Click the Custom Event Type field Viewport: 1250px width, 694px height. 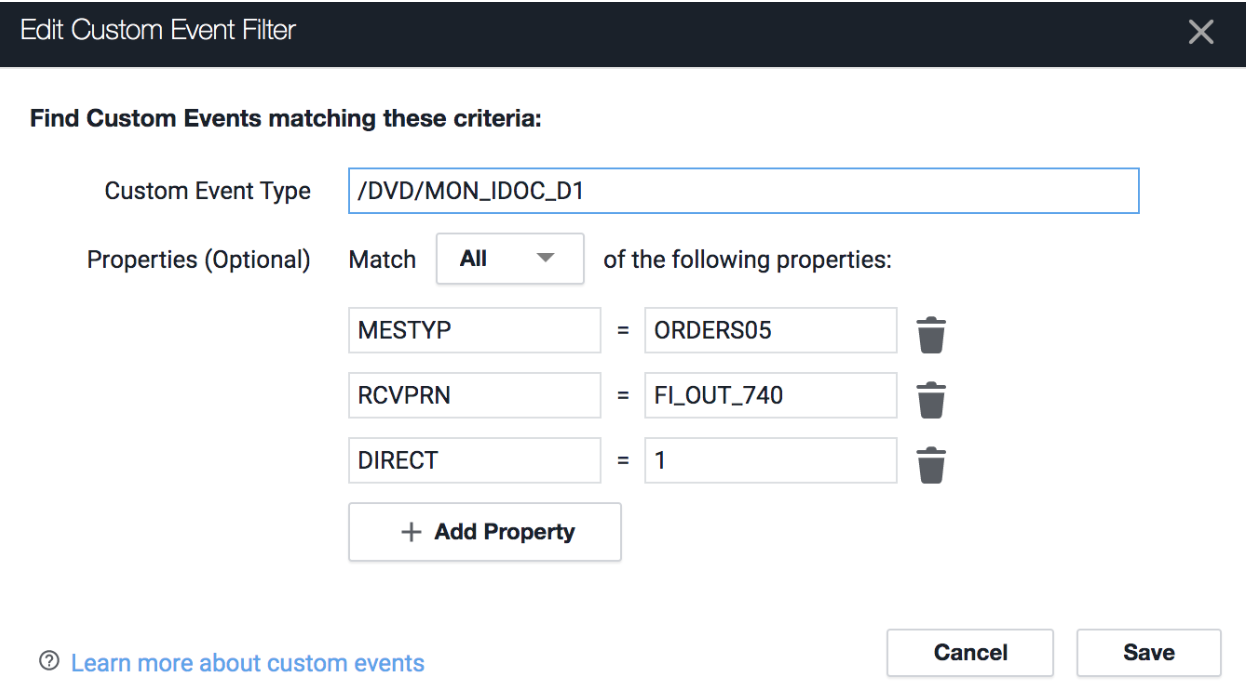tap(743, 191)
